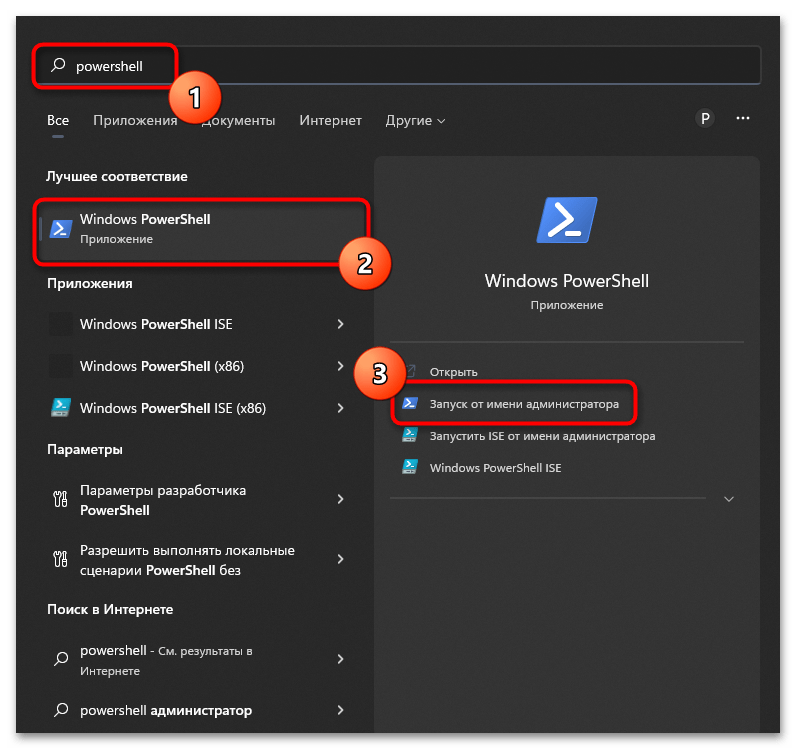Viewport: 796px width, 749px height.
Task: Expand the Windows PowerShell (x86) chevron
Action: (x=340, y=366)
